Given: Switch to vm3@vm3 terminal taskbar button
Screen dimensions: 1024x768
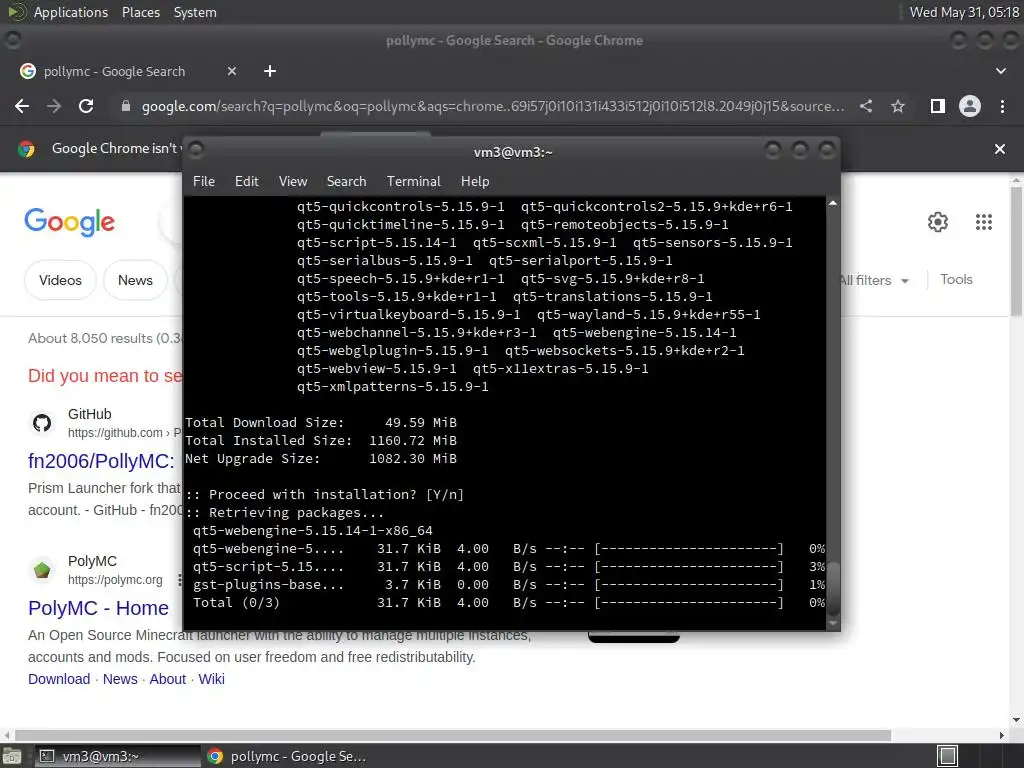Looking at the screenshot, I should point(118,756).
